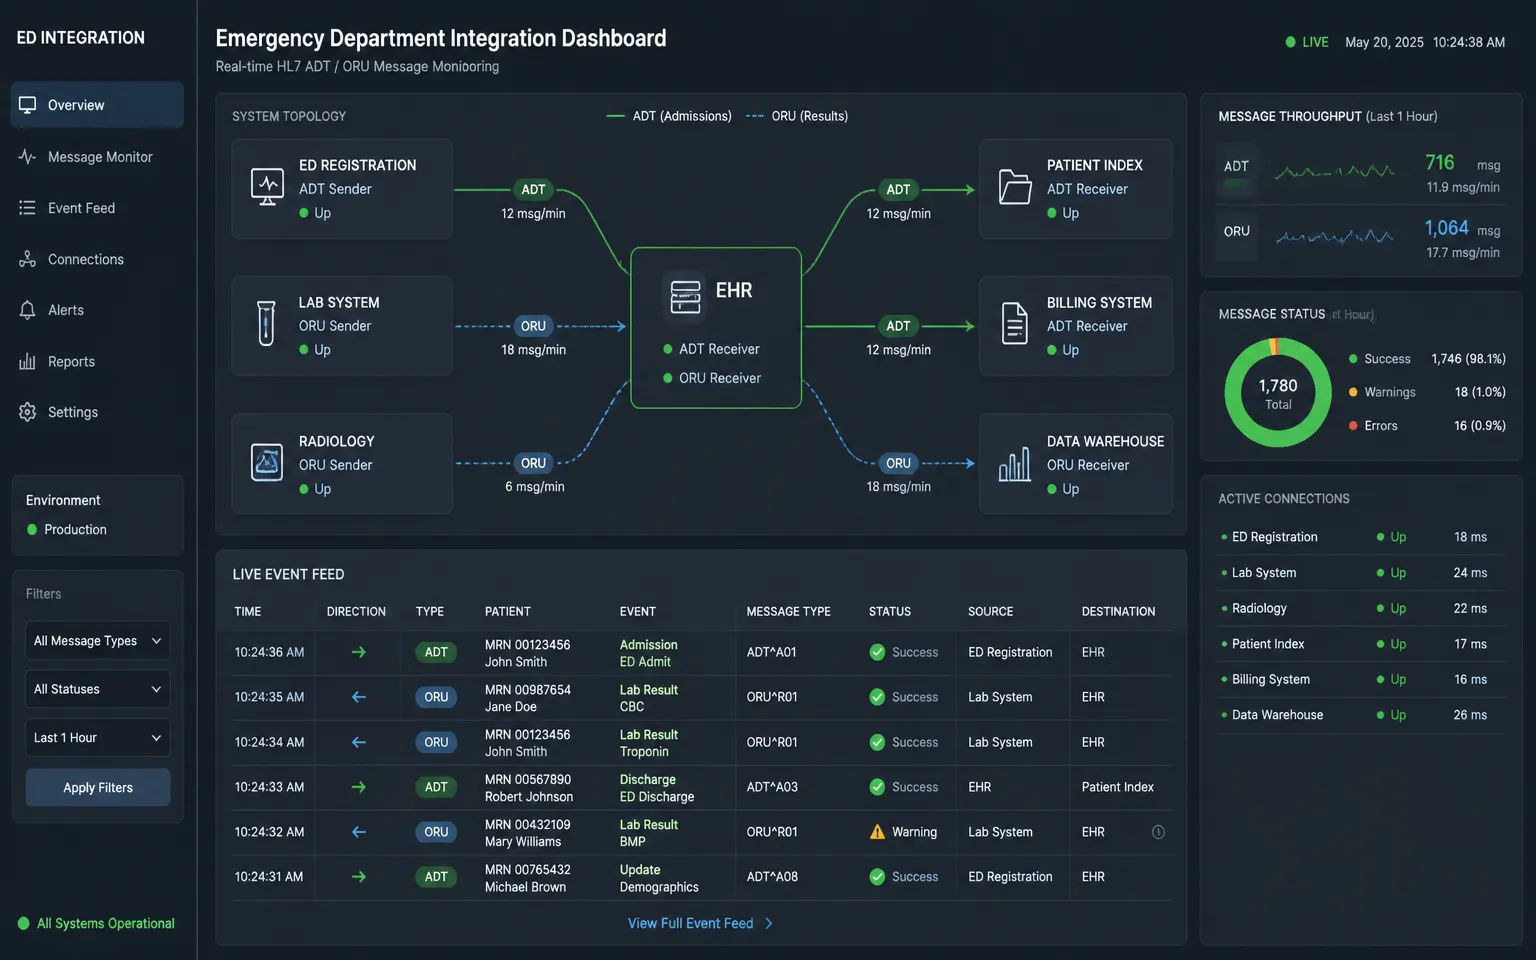Expand the All Message Types dropdown
Image resolution: width=1536 pixels, height=960 pixels.
(x=98, y=641)
